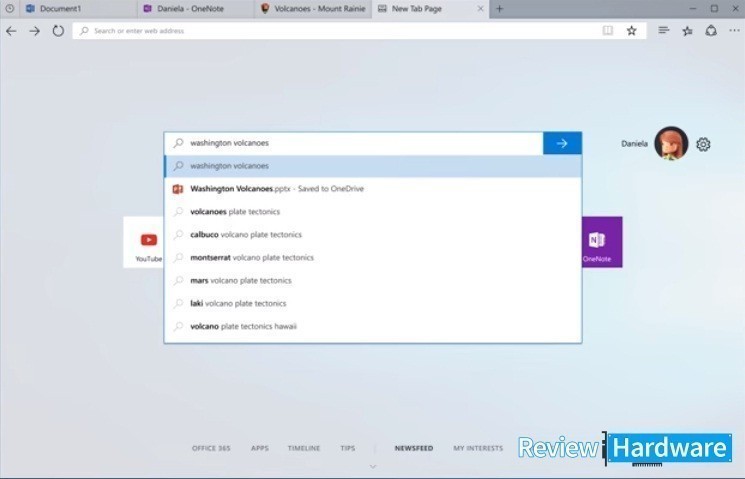Viewport: 745px width, 479px height.
Task: Open the reading view icon
Action: tap(607, 31)
